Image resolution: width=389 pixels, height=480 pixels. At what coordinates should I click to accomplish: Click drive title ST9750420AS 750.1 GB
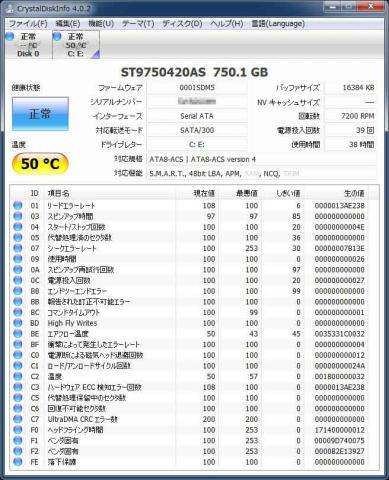click(194, 72)
